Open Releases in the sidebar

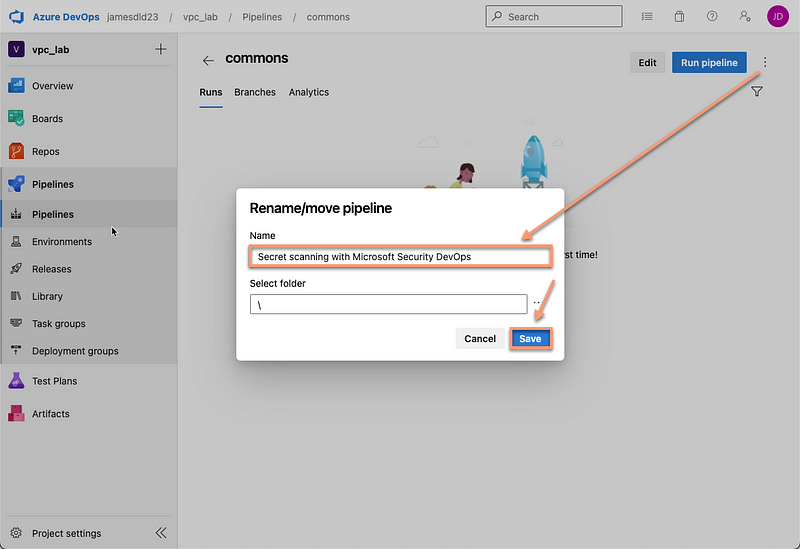[89, 269]
